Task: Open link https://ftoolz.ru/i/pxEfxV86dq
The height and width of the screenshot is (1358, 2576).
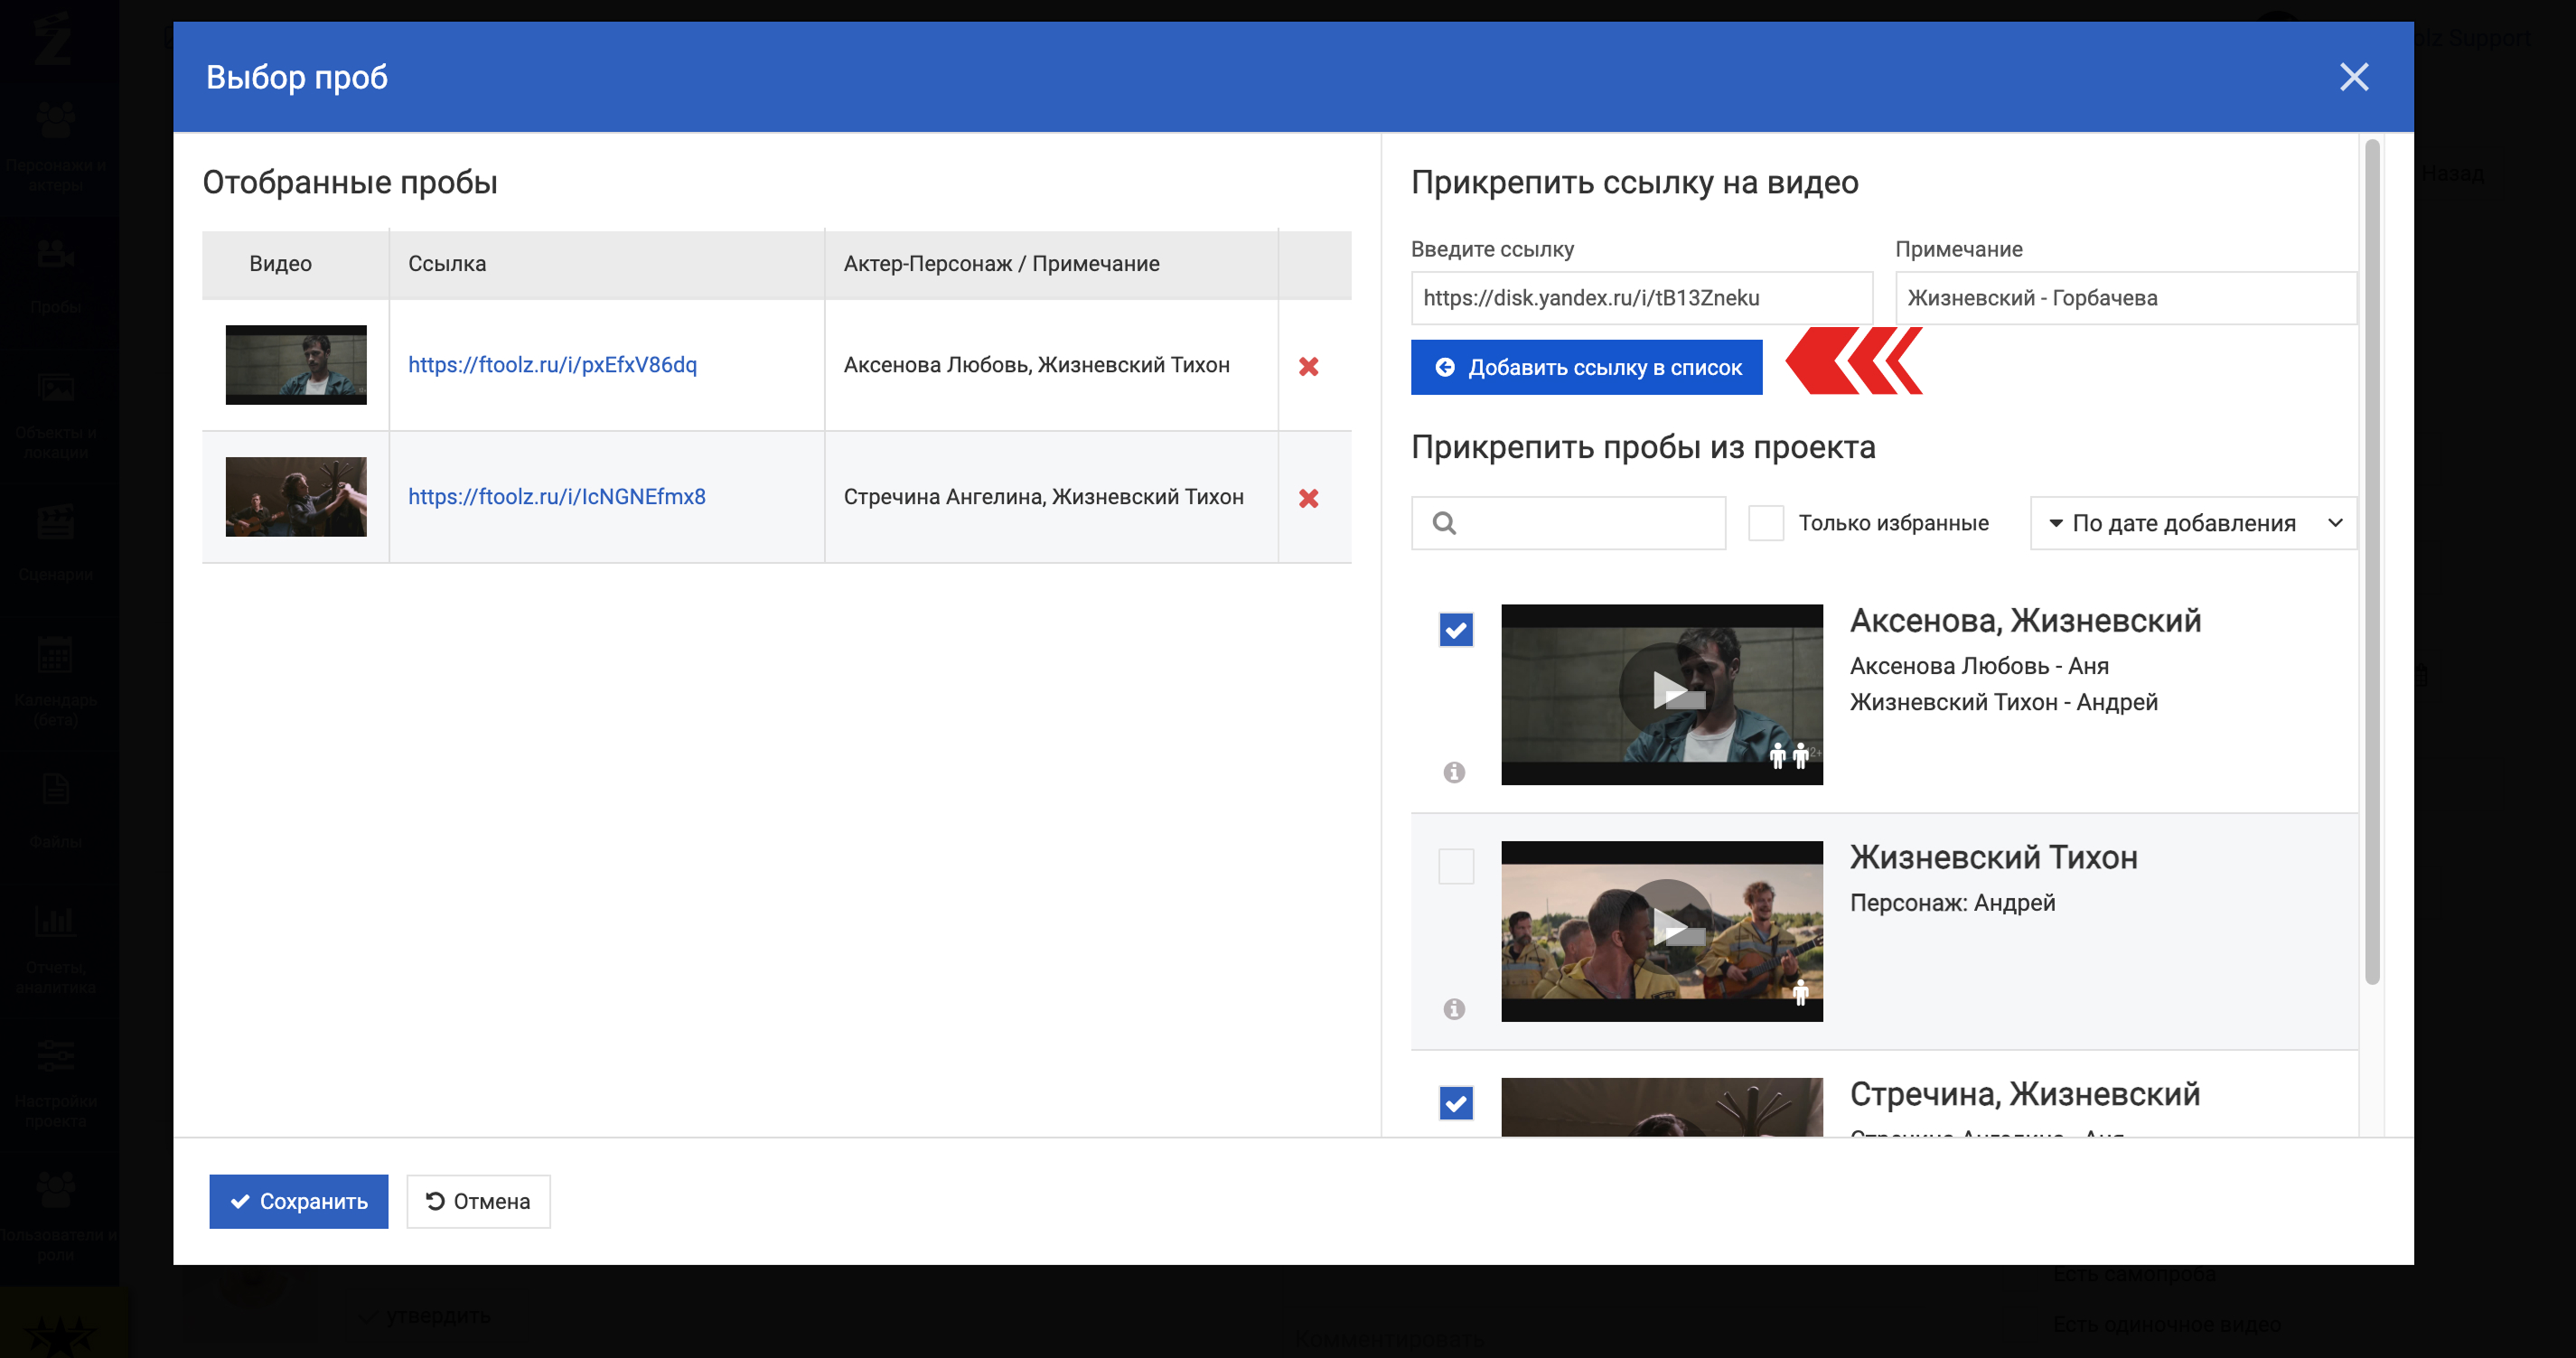Action: tap(552, 365)
